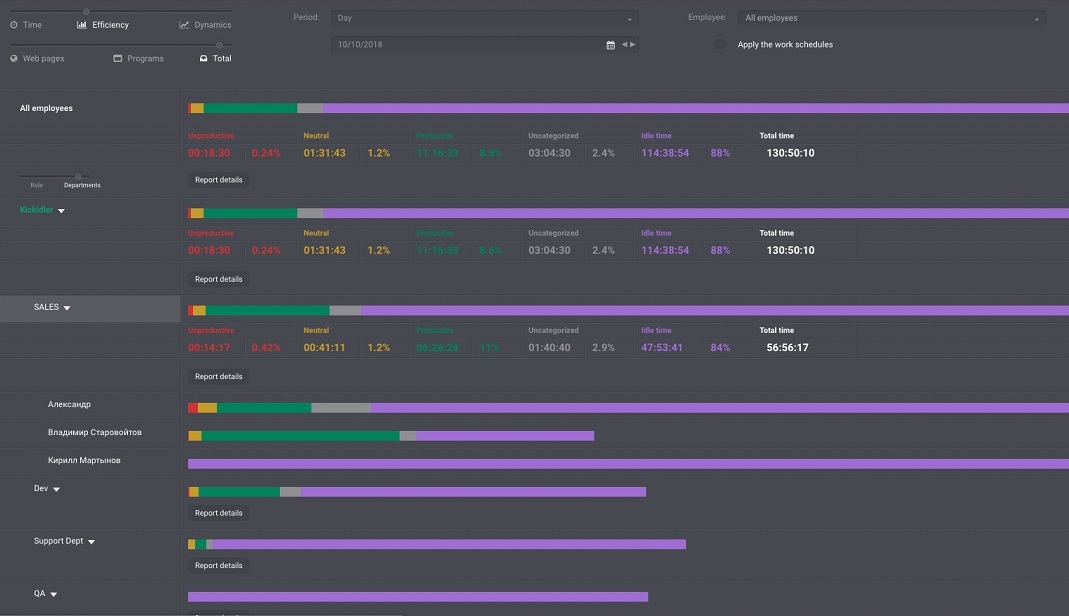This screenshot has width=1069, height=616.
Task: Click the Role/Departments slider knob
Action: pos(78,176)
